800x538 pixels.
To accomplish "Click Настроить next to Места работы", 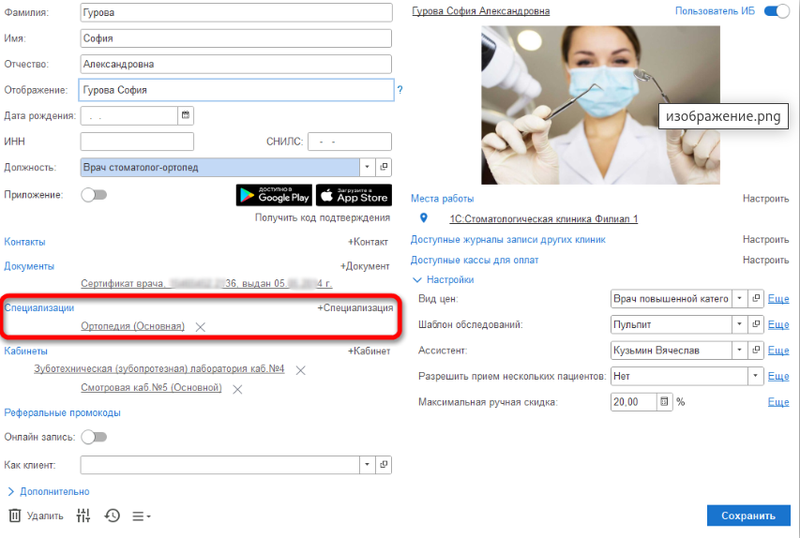I will pos(766,199).
